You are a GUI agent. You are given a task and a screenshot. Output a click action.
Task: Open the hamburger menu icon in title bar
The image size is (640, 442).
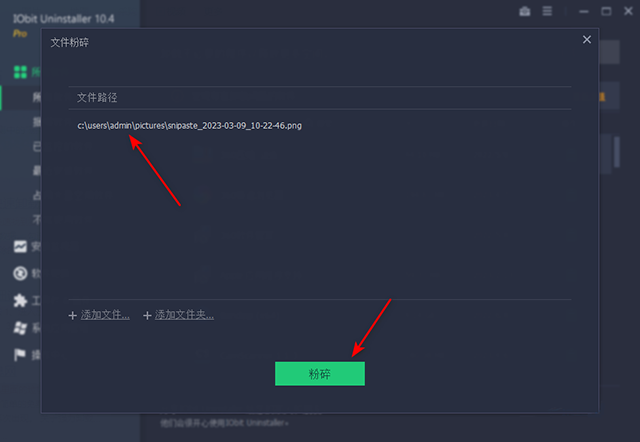(x=547, y=11)
